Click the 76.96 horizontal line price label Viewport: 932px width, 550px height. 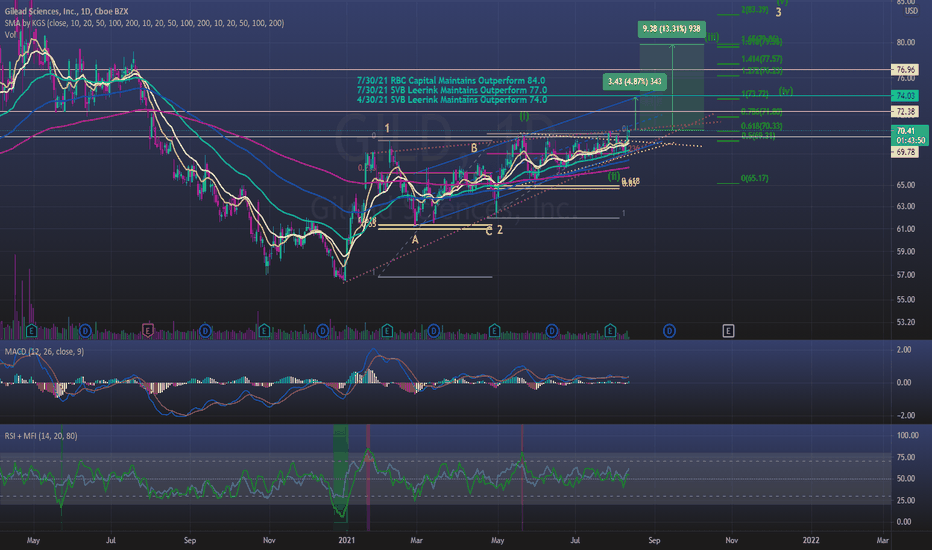click(905, 70)
